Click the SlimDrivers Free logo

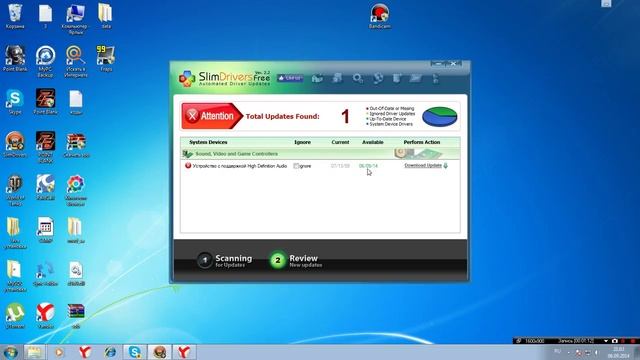tap(224, 78)
